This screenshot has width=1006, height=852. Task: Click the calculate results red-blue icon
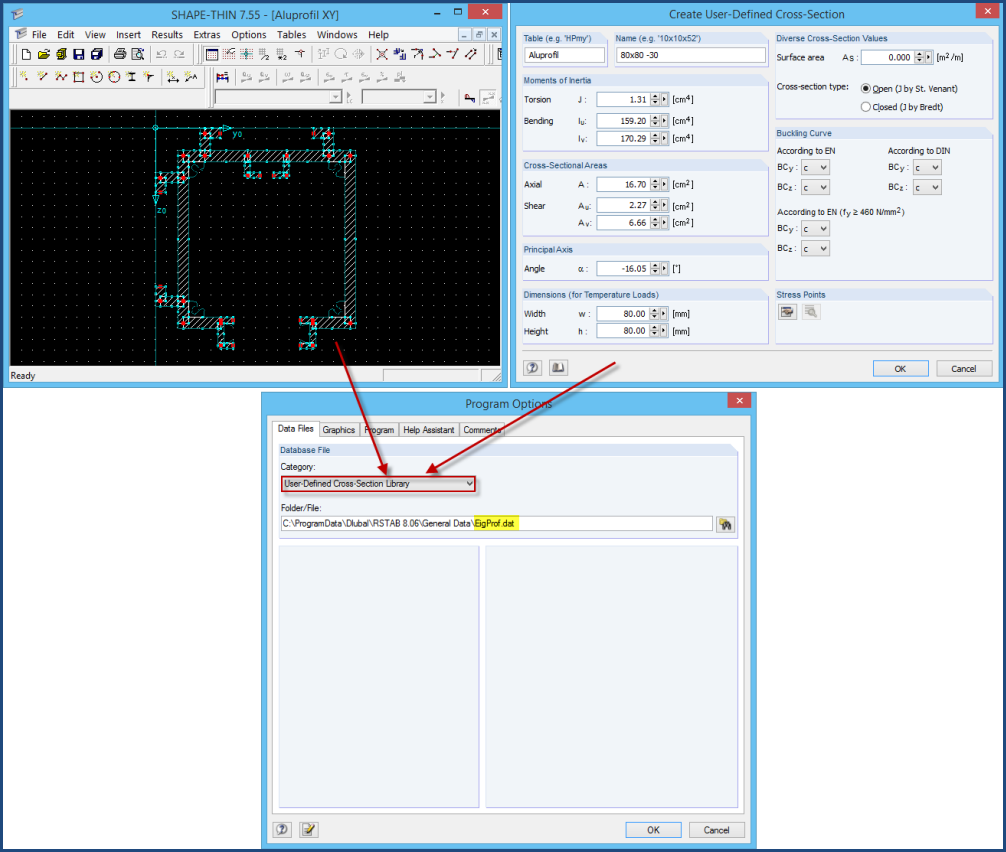(223, 78)
